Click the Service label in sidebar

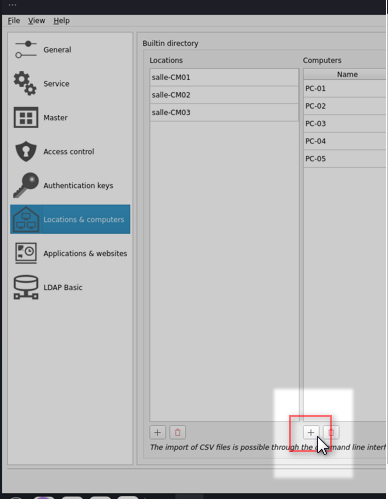tap(56, 84)
